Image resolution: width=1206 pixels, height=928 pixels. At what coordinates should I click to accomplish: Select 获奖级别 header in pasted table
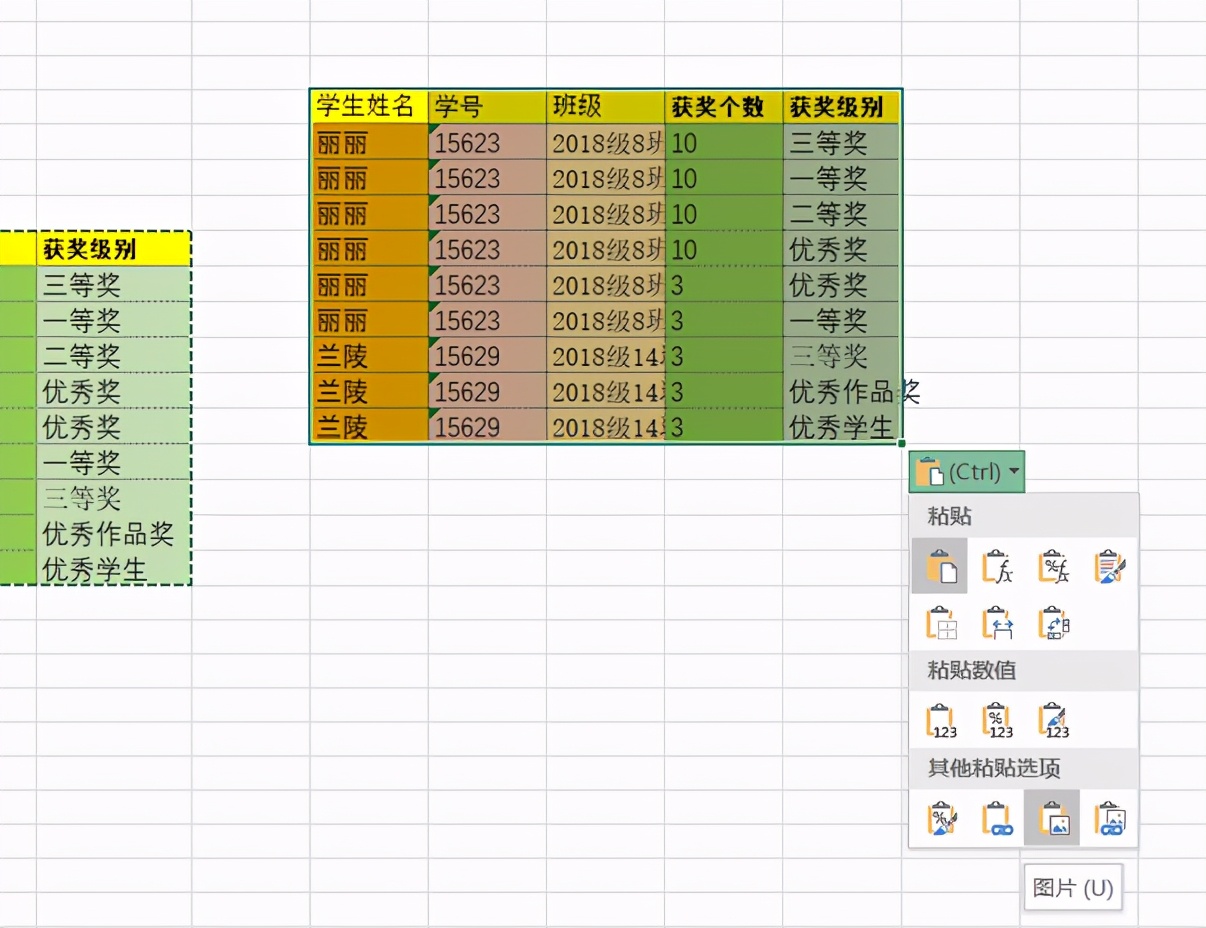(842, 106)
